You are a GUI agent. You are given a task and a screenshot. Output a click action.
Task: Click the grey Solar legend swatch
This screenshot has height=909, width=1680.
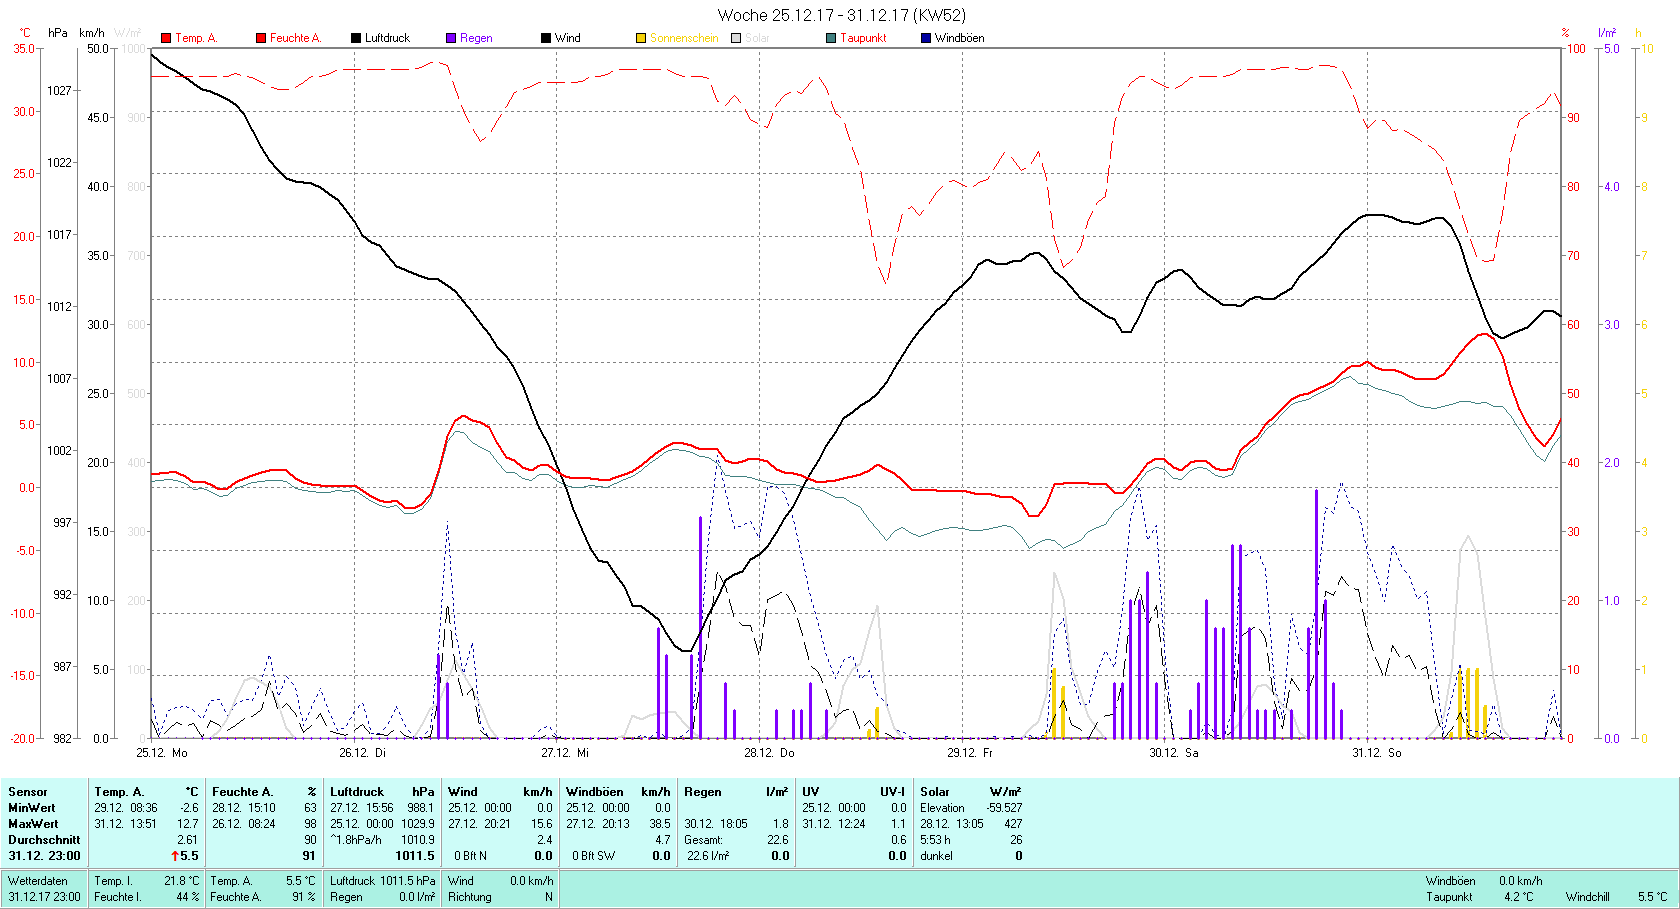[x=736, y=38]
